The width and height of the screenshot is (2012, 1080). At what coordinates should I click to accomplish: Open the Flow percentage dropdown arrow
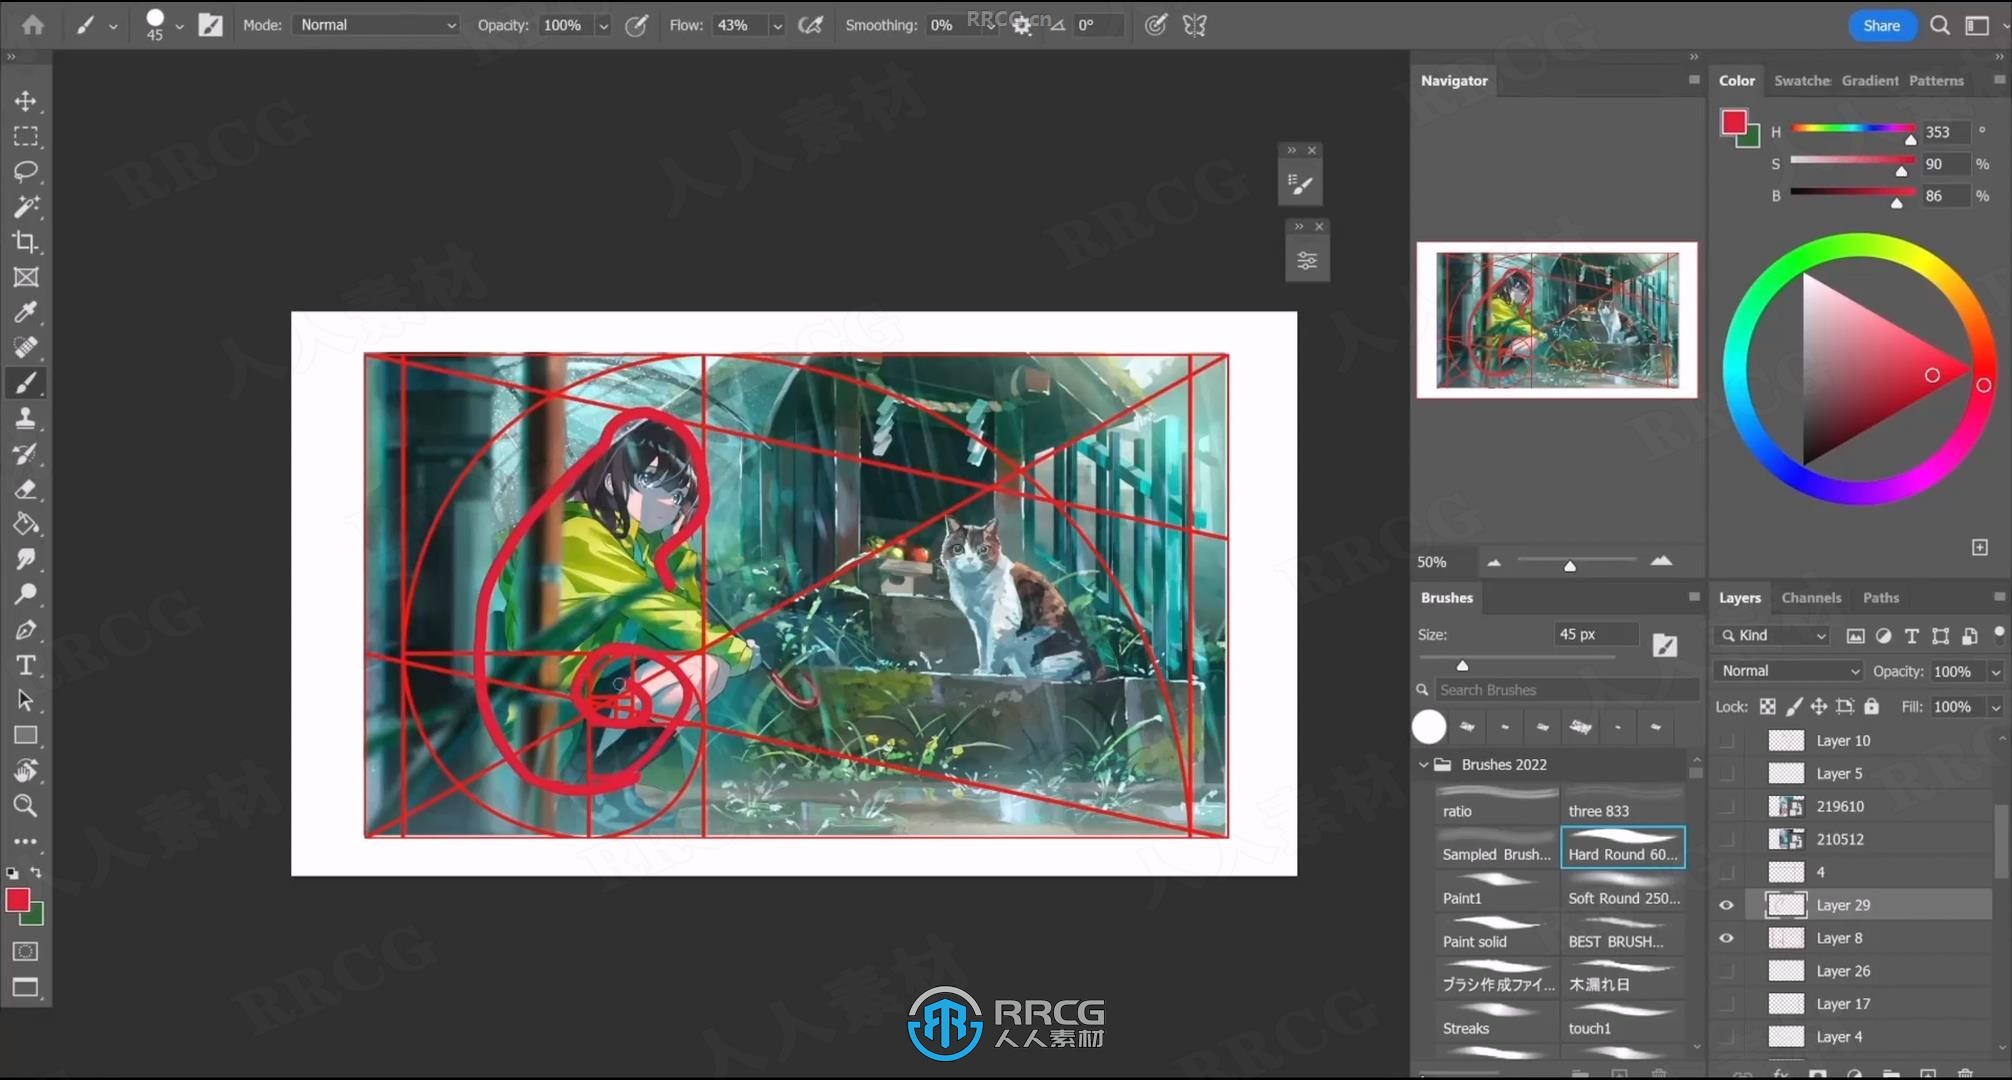pos(777,26)
